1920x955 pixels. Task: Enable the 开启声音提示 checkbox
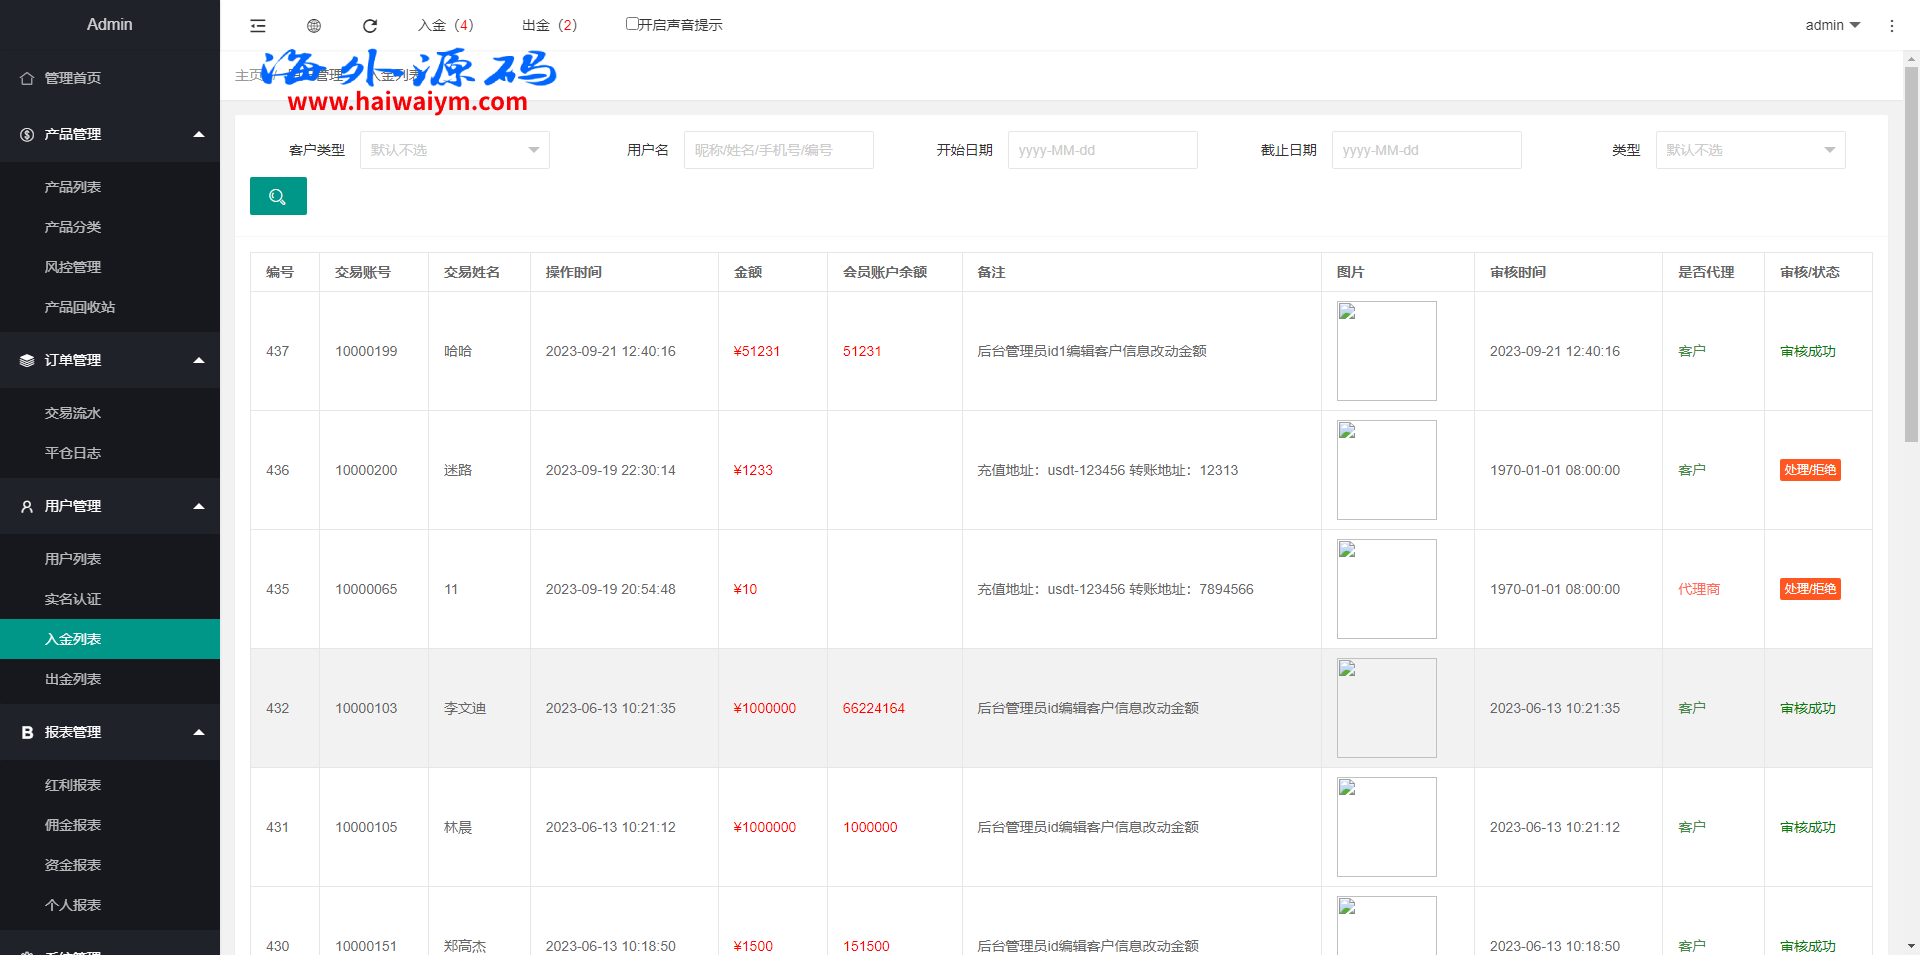click(632, 24)
